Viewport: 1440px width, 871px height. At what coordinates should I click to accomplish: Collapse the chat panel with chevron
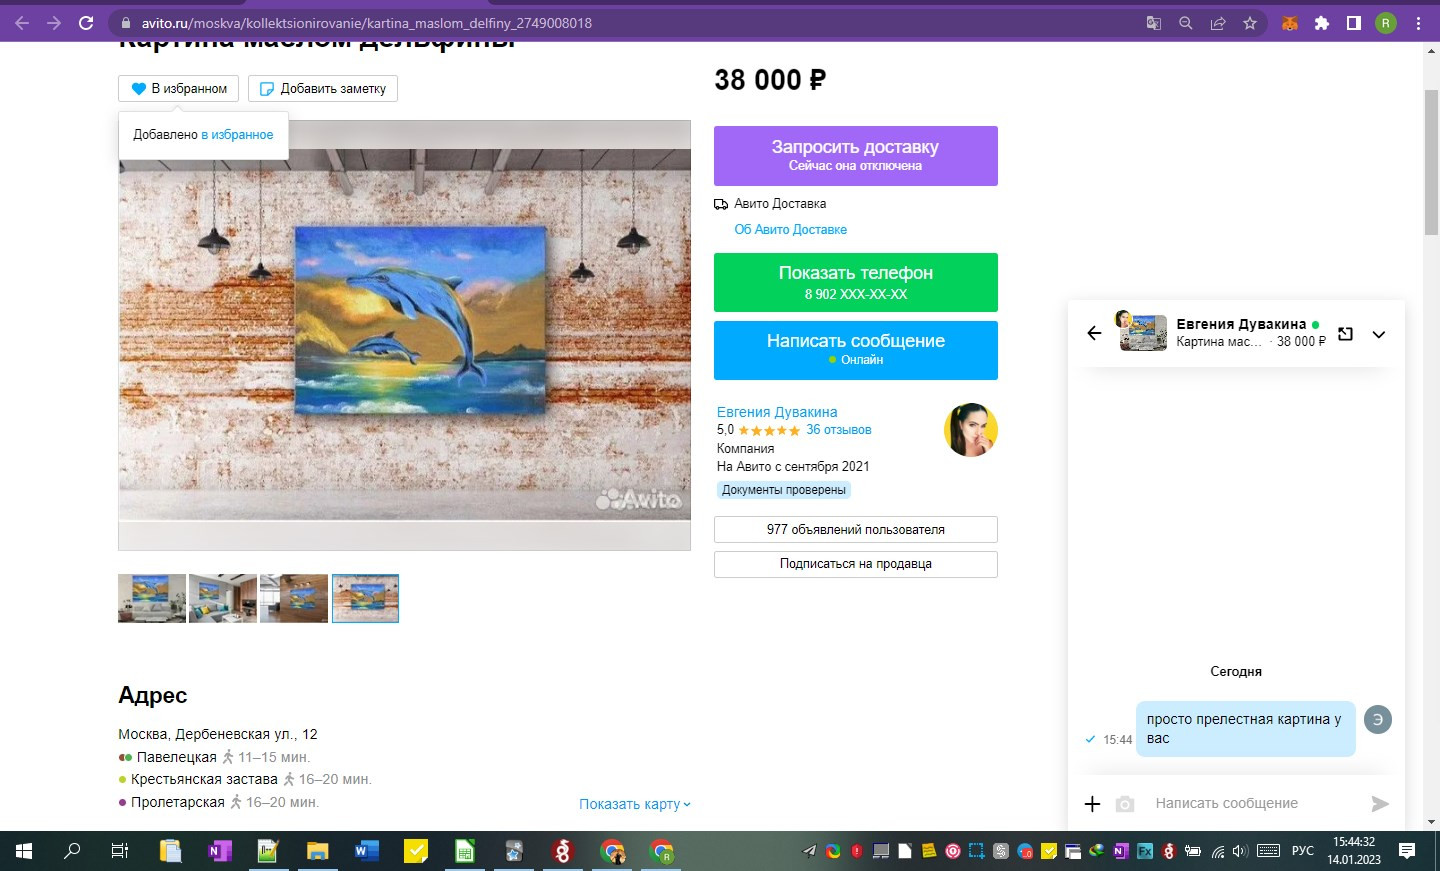(x=1379, y=334)
